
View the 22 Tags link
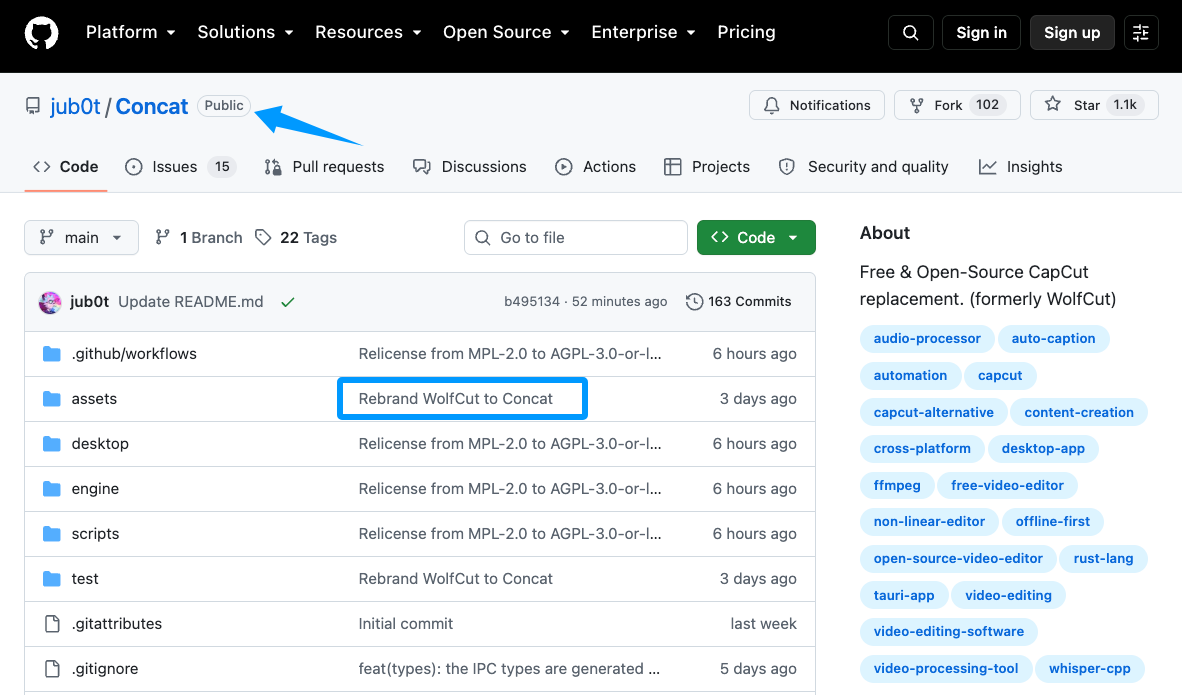pos(296,237)
